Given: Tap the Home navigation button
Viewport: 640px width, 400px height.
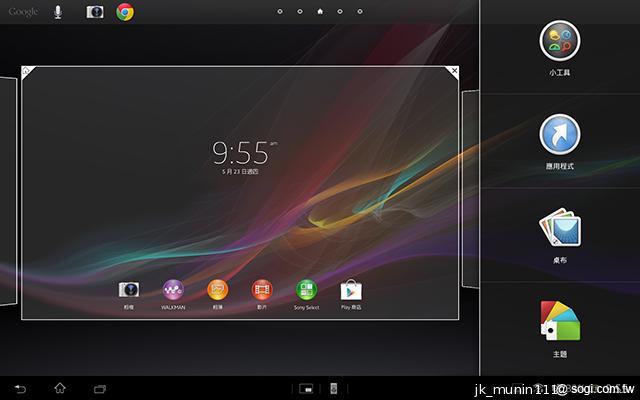Looking at the screenshot, I should 60,388.
